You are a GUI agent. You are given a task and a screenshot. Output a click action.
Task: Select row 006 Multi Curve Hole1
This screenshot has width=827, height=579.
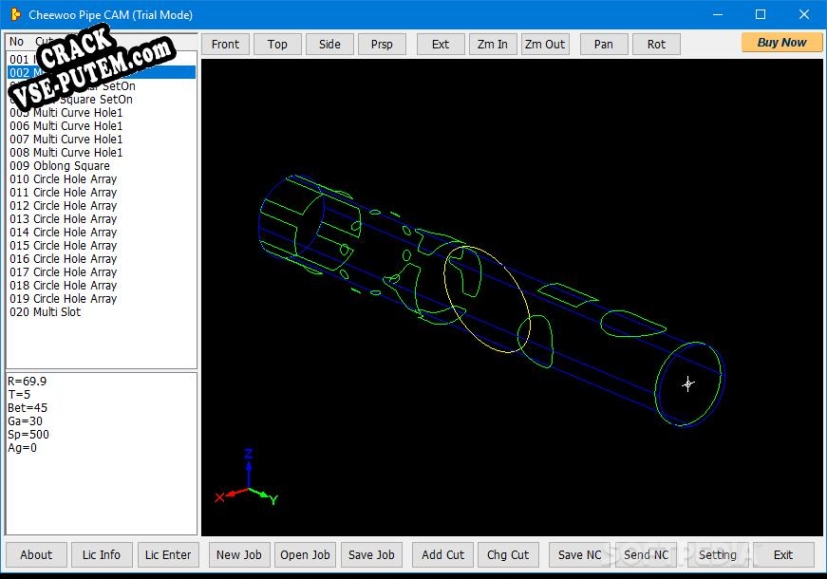(101, 126)
